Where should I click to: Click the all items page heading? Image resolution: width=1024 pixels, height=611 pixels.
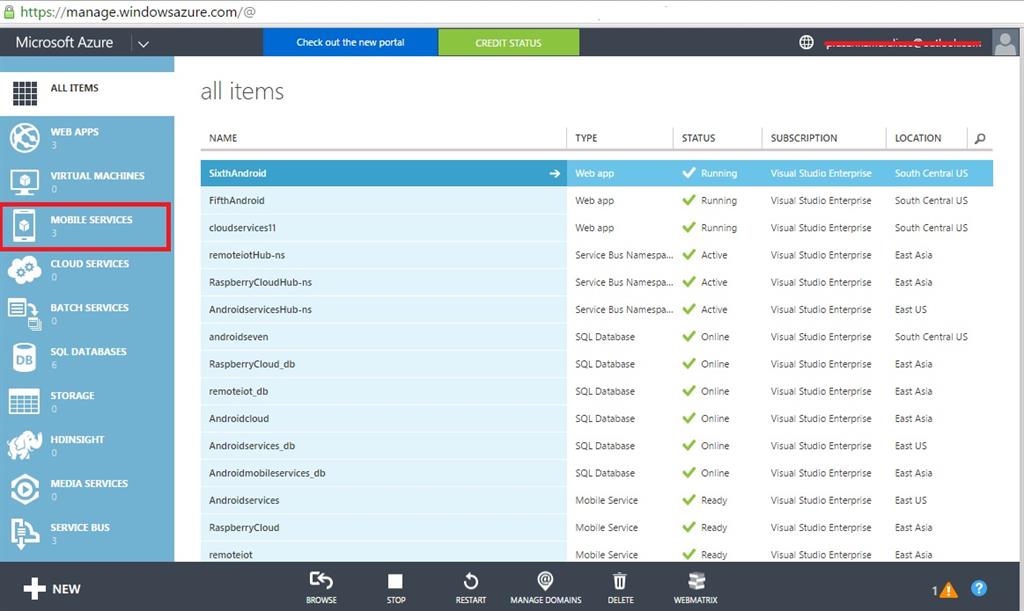pos(242,91)
